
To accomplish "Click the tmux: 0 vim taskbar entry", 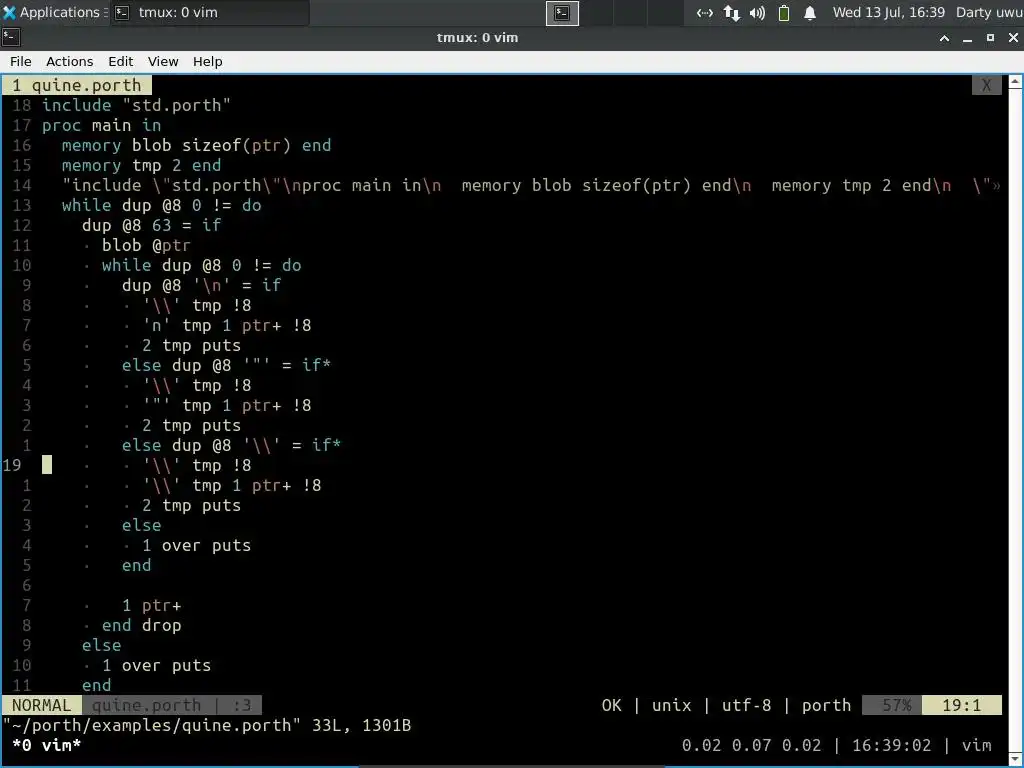I will point(210,12).
